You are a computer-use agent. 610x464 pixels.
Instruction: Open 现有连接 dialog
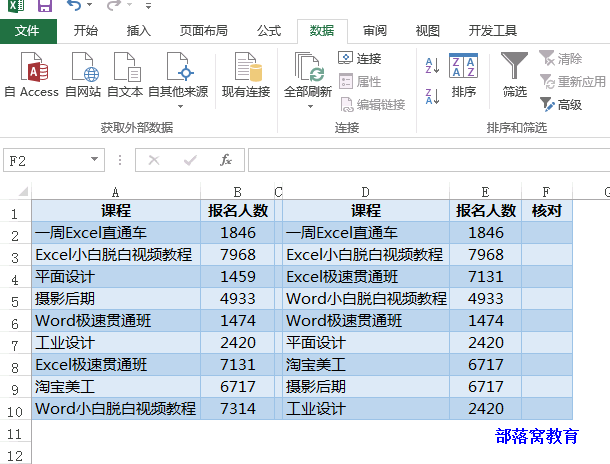246,75
